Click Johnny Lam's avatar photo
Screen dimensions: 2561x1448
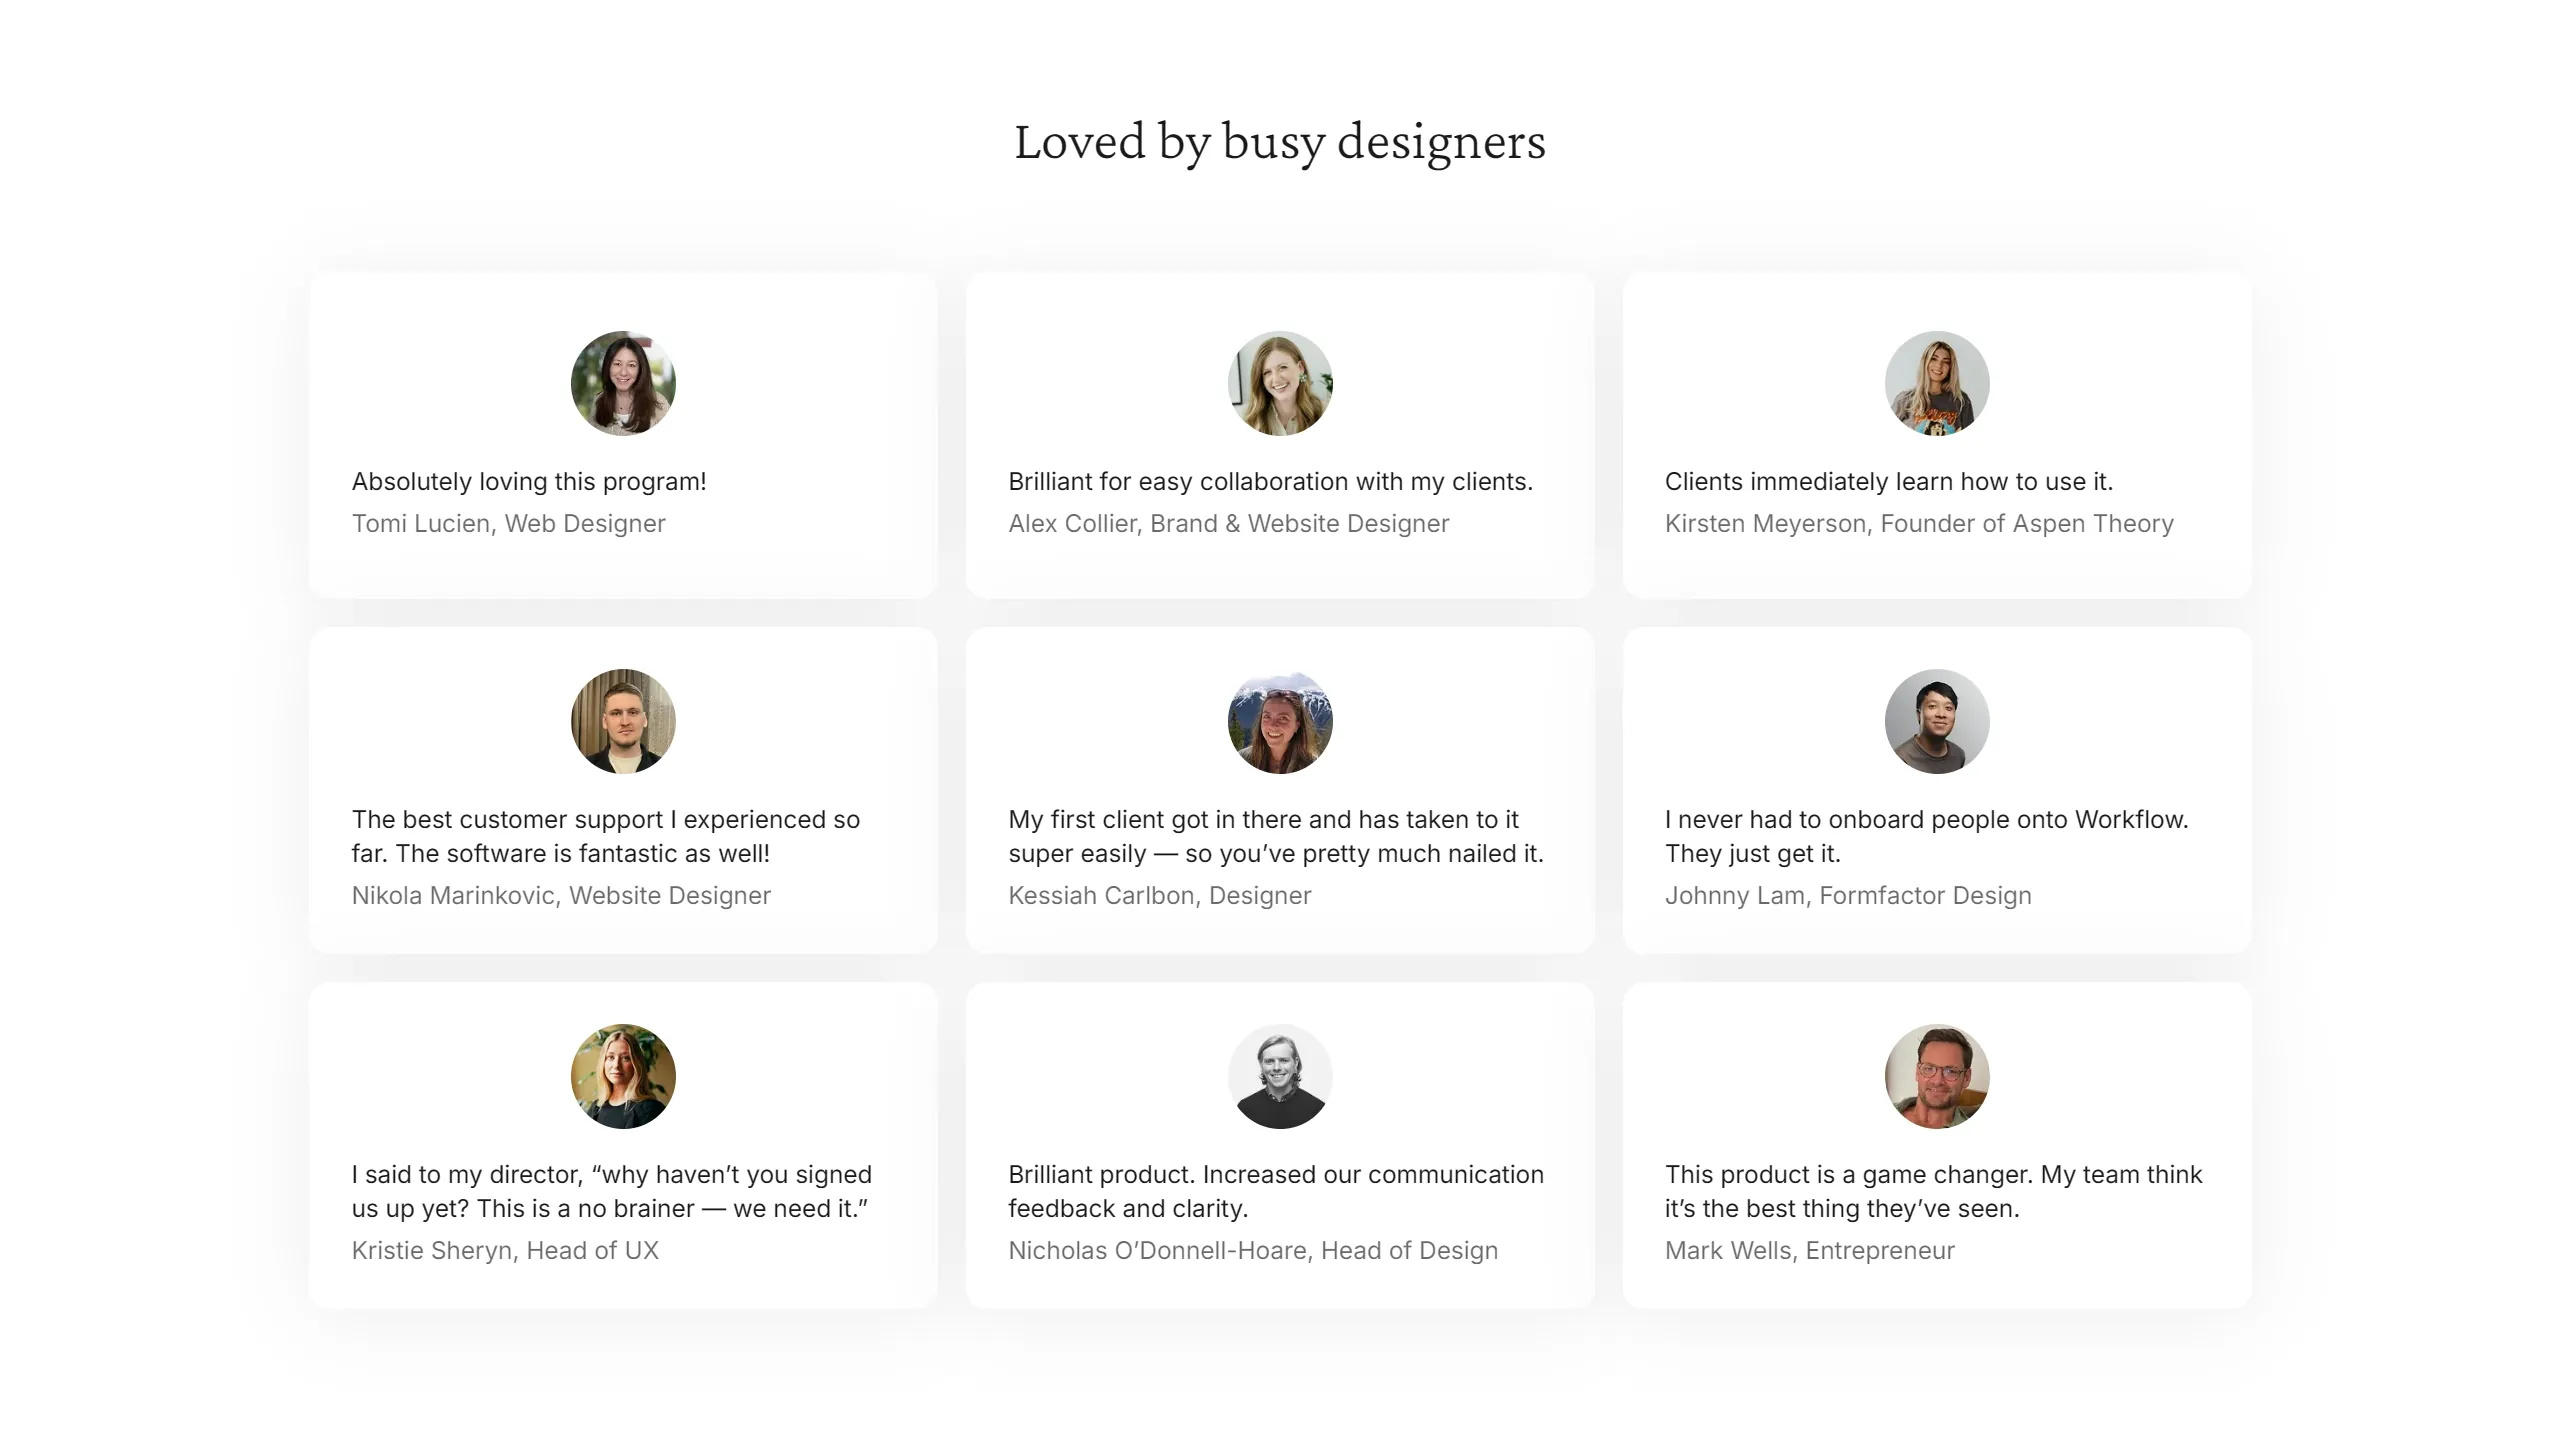click(1936, 722)
